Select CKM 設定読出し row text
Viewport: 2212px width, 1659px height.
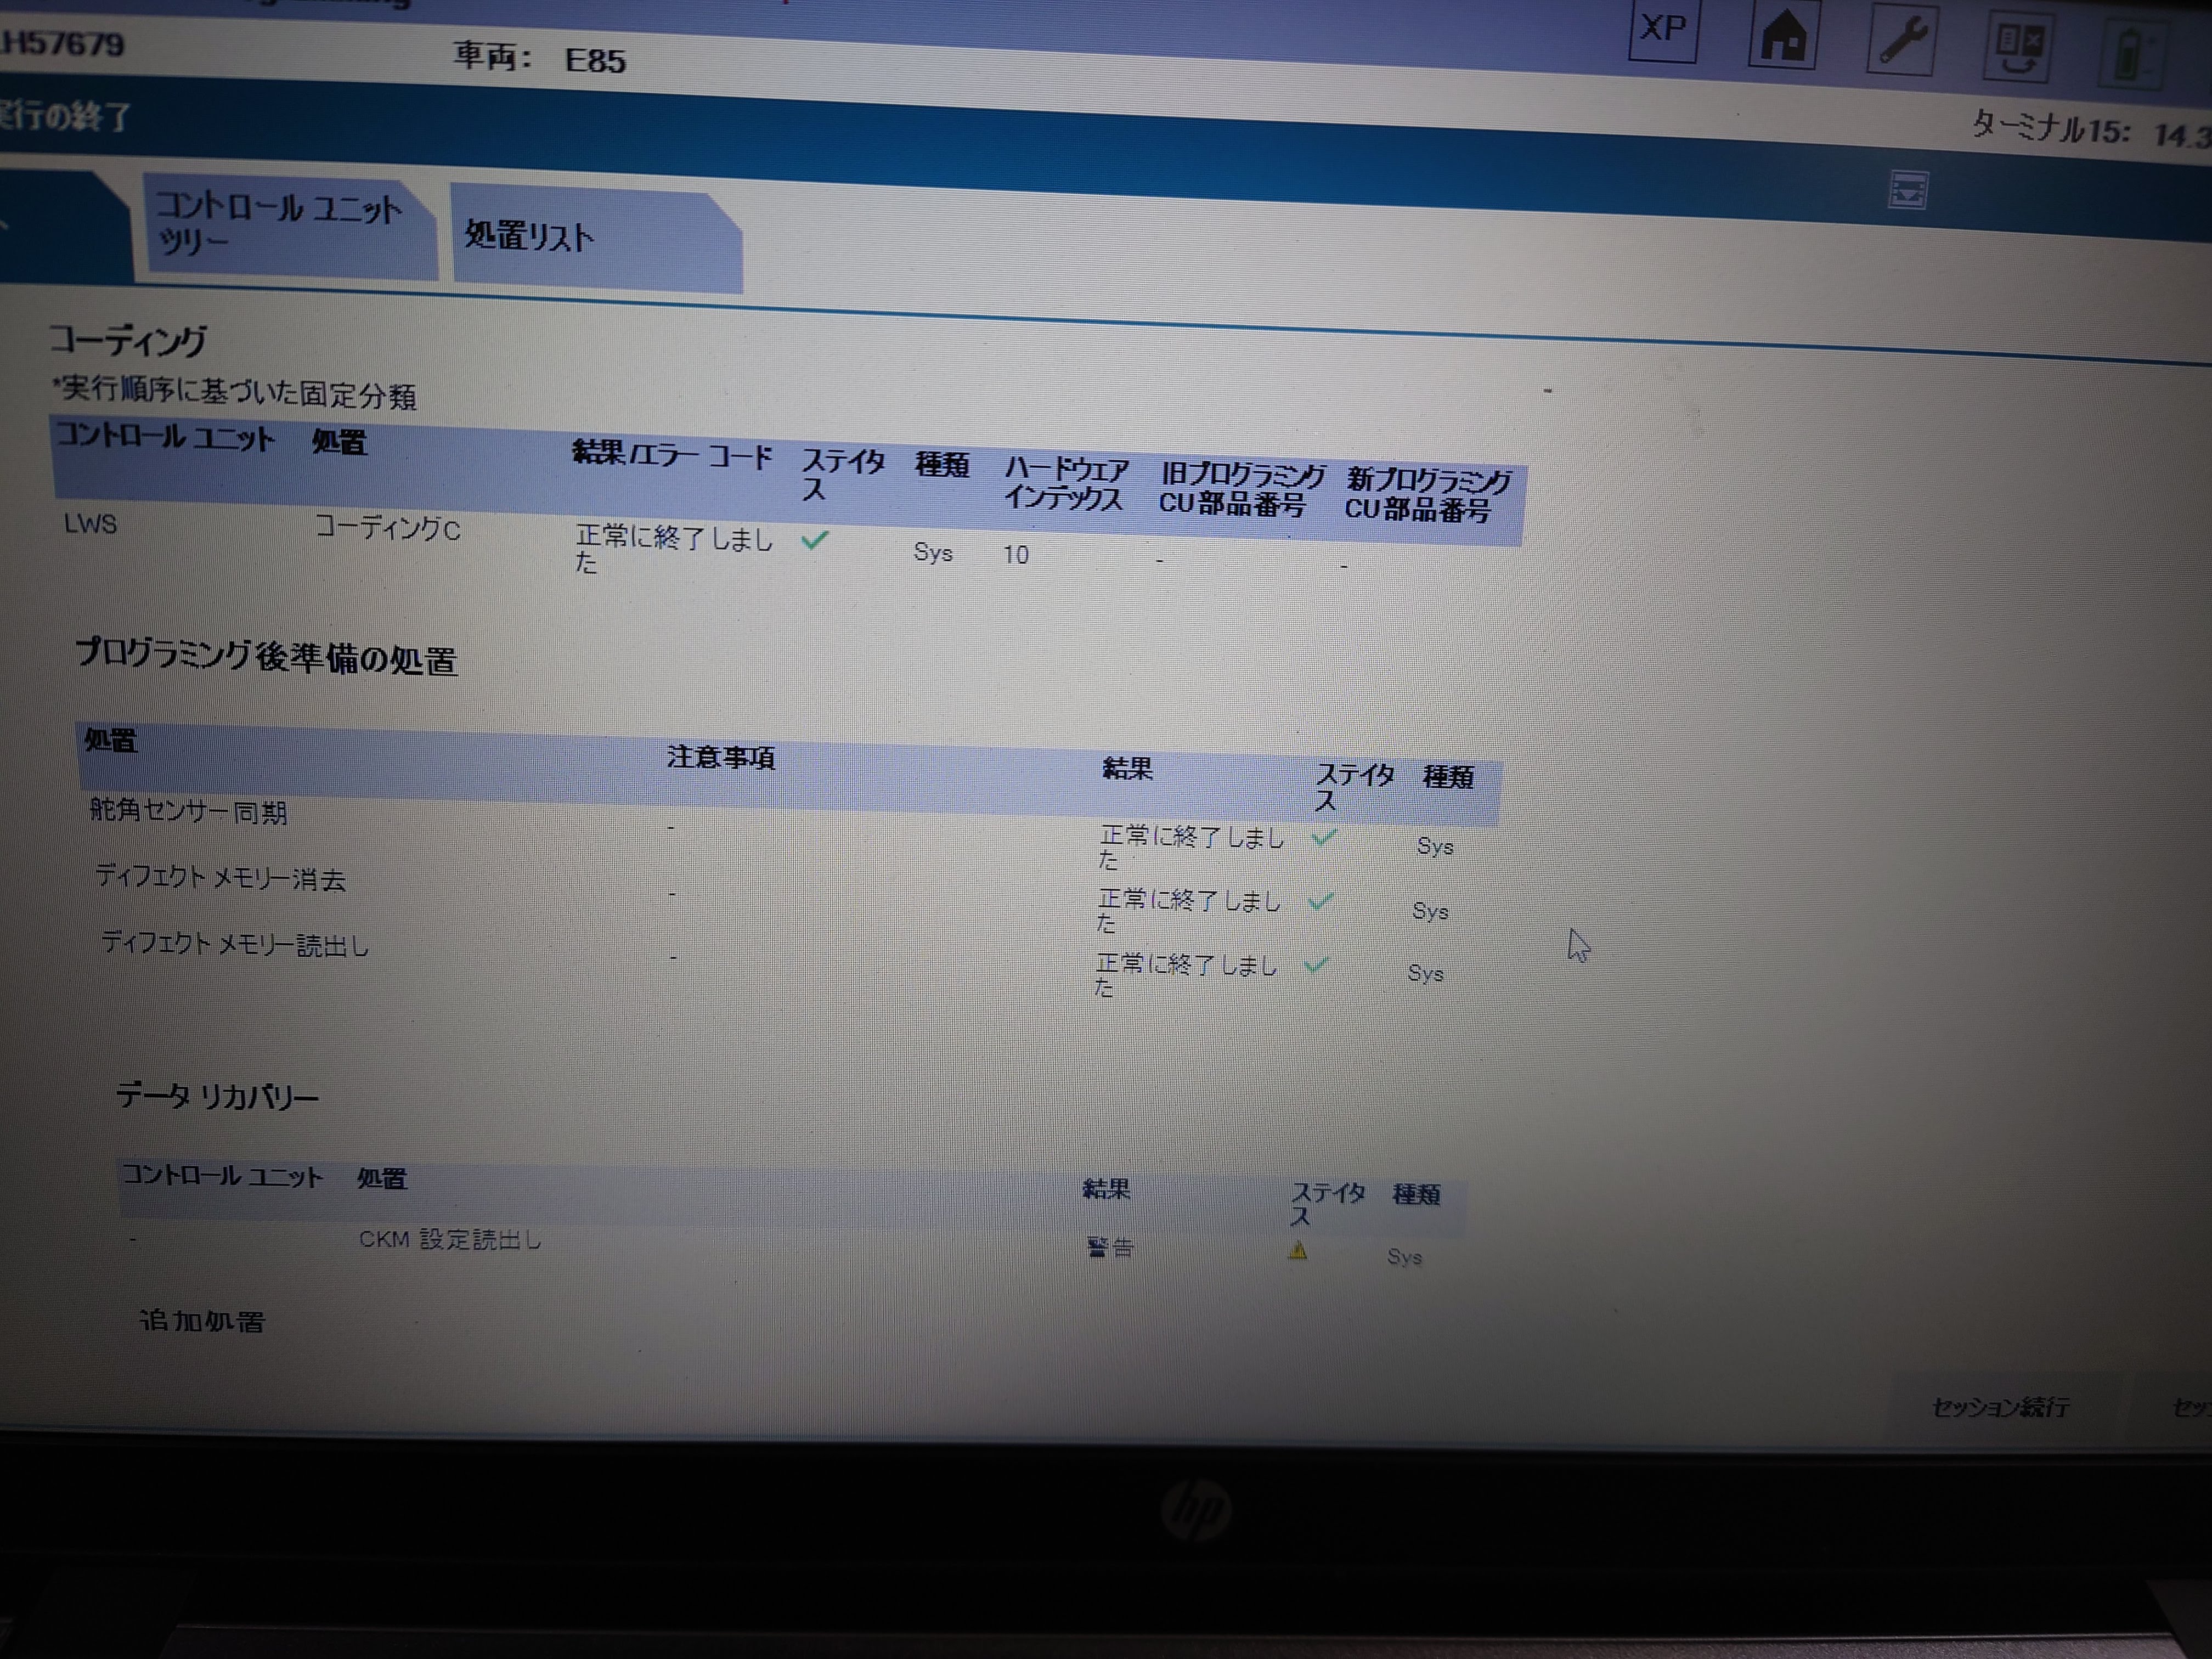450,1240
